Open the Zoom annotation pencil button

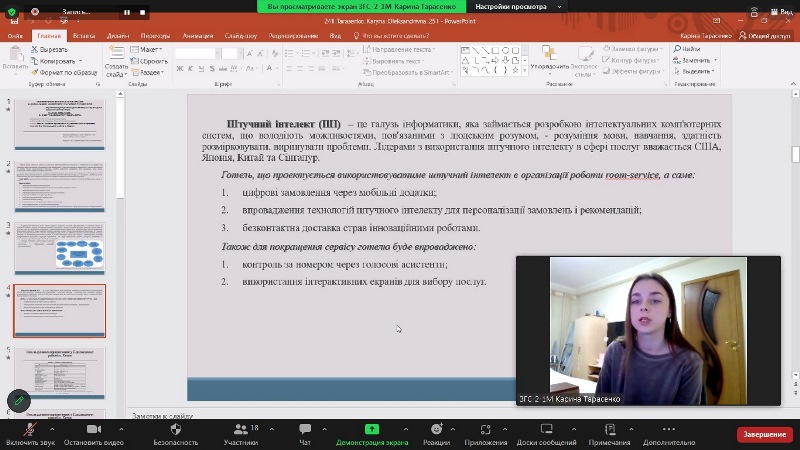click(19, 401)
